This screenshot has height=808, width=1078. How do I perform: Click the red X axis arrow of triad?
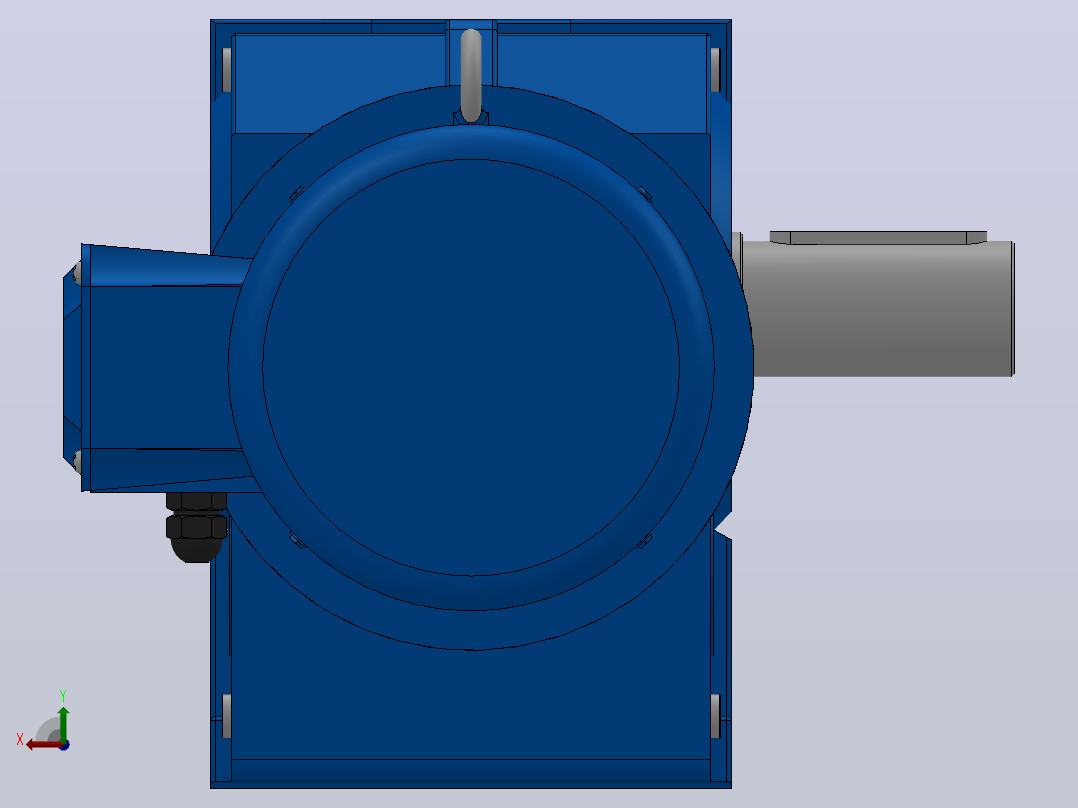(x=43, y=745)
